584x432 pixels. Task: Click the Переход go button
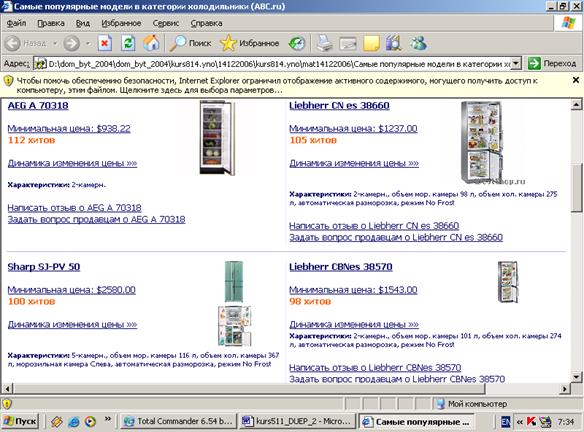tap(552, 64)
